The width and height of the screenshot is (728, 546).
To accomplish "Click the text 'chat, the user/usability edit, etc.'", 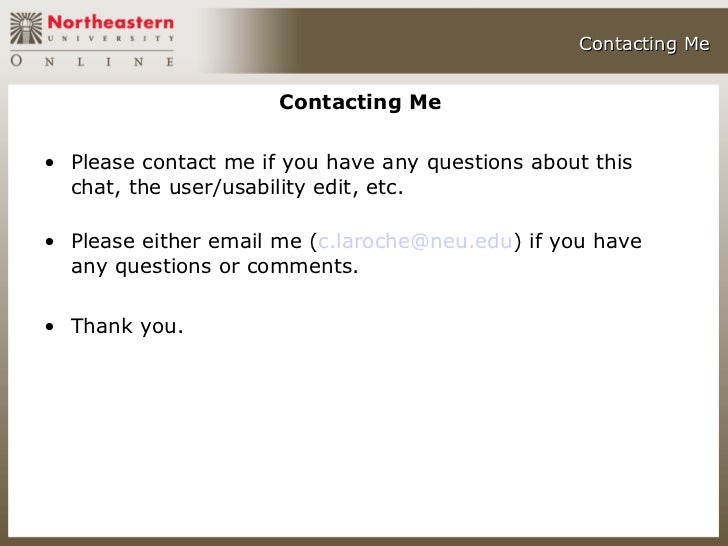I will pos(237,188).
